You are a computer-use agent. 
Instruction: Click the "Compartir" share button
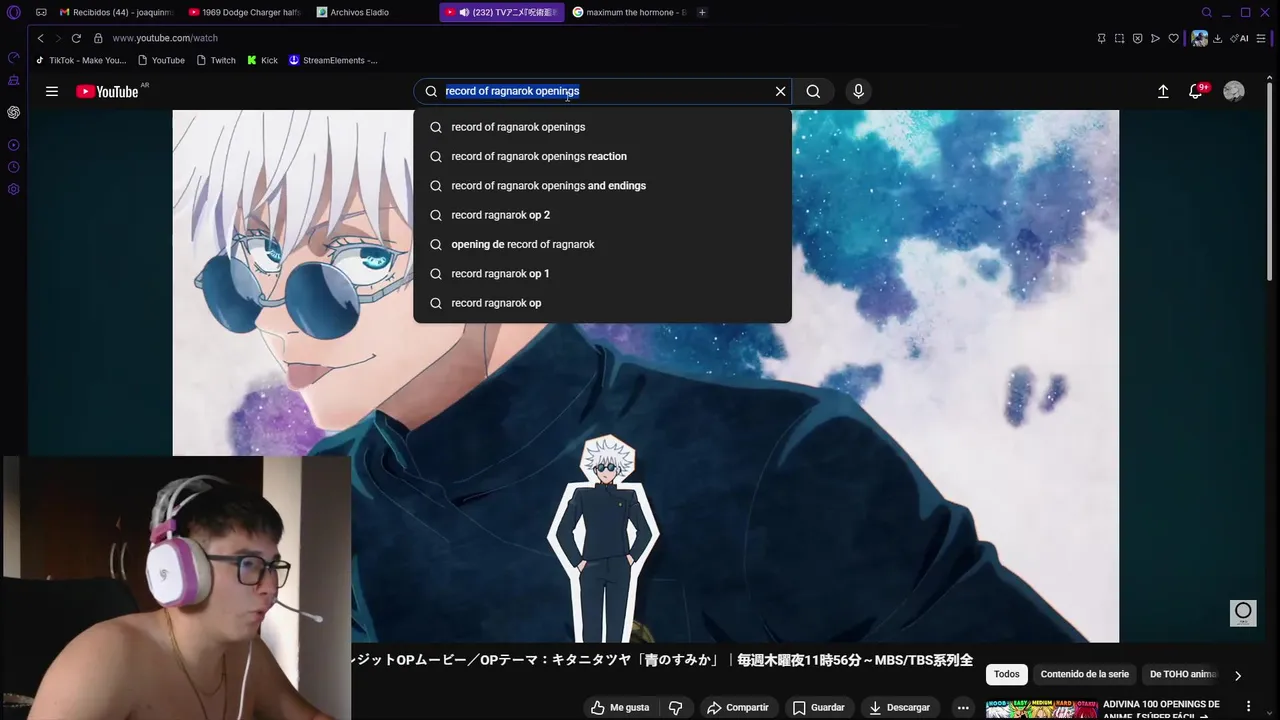point(738,707)
